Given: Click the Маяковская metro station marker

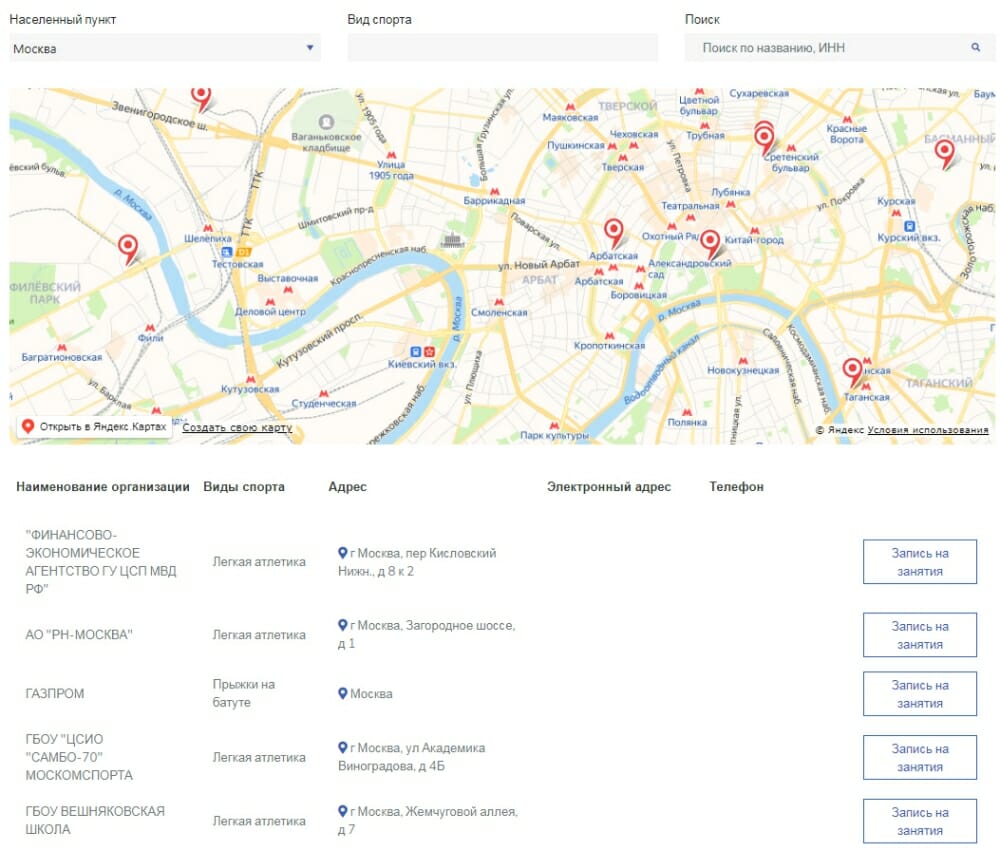Looking at the screenshot, I should (570, 107).
